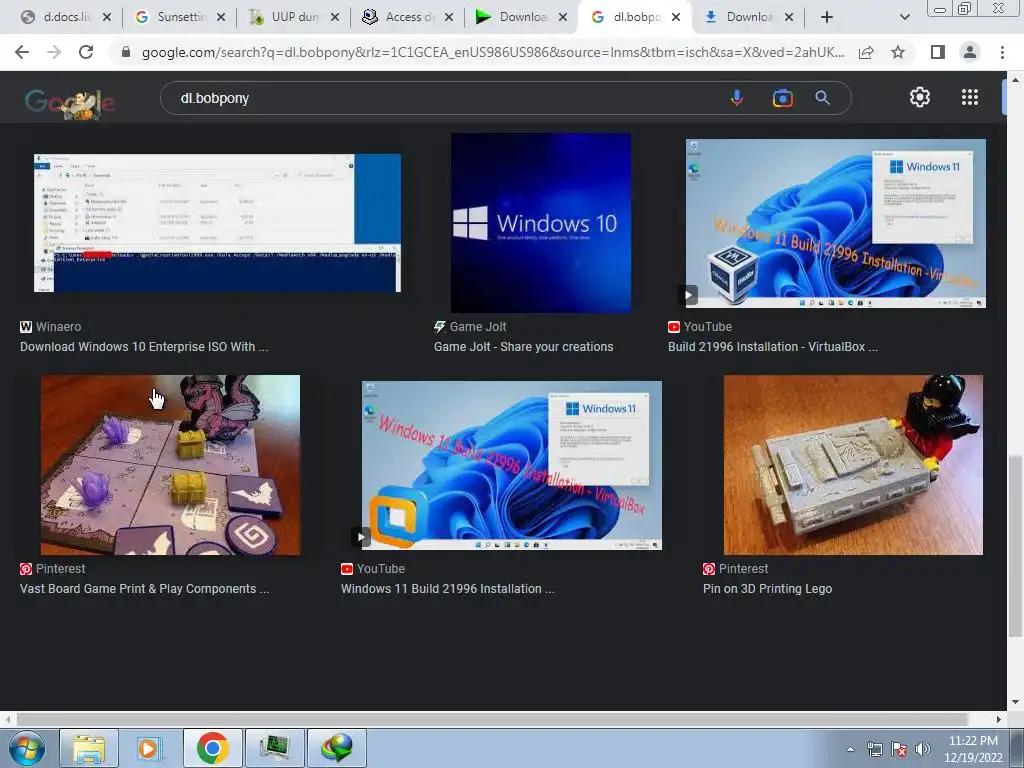Click the scroll-down arrow of the page
The height and width of the screenshot is (768, 1024).
(1015, 702)
